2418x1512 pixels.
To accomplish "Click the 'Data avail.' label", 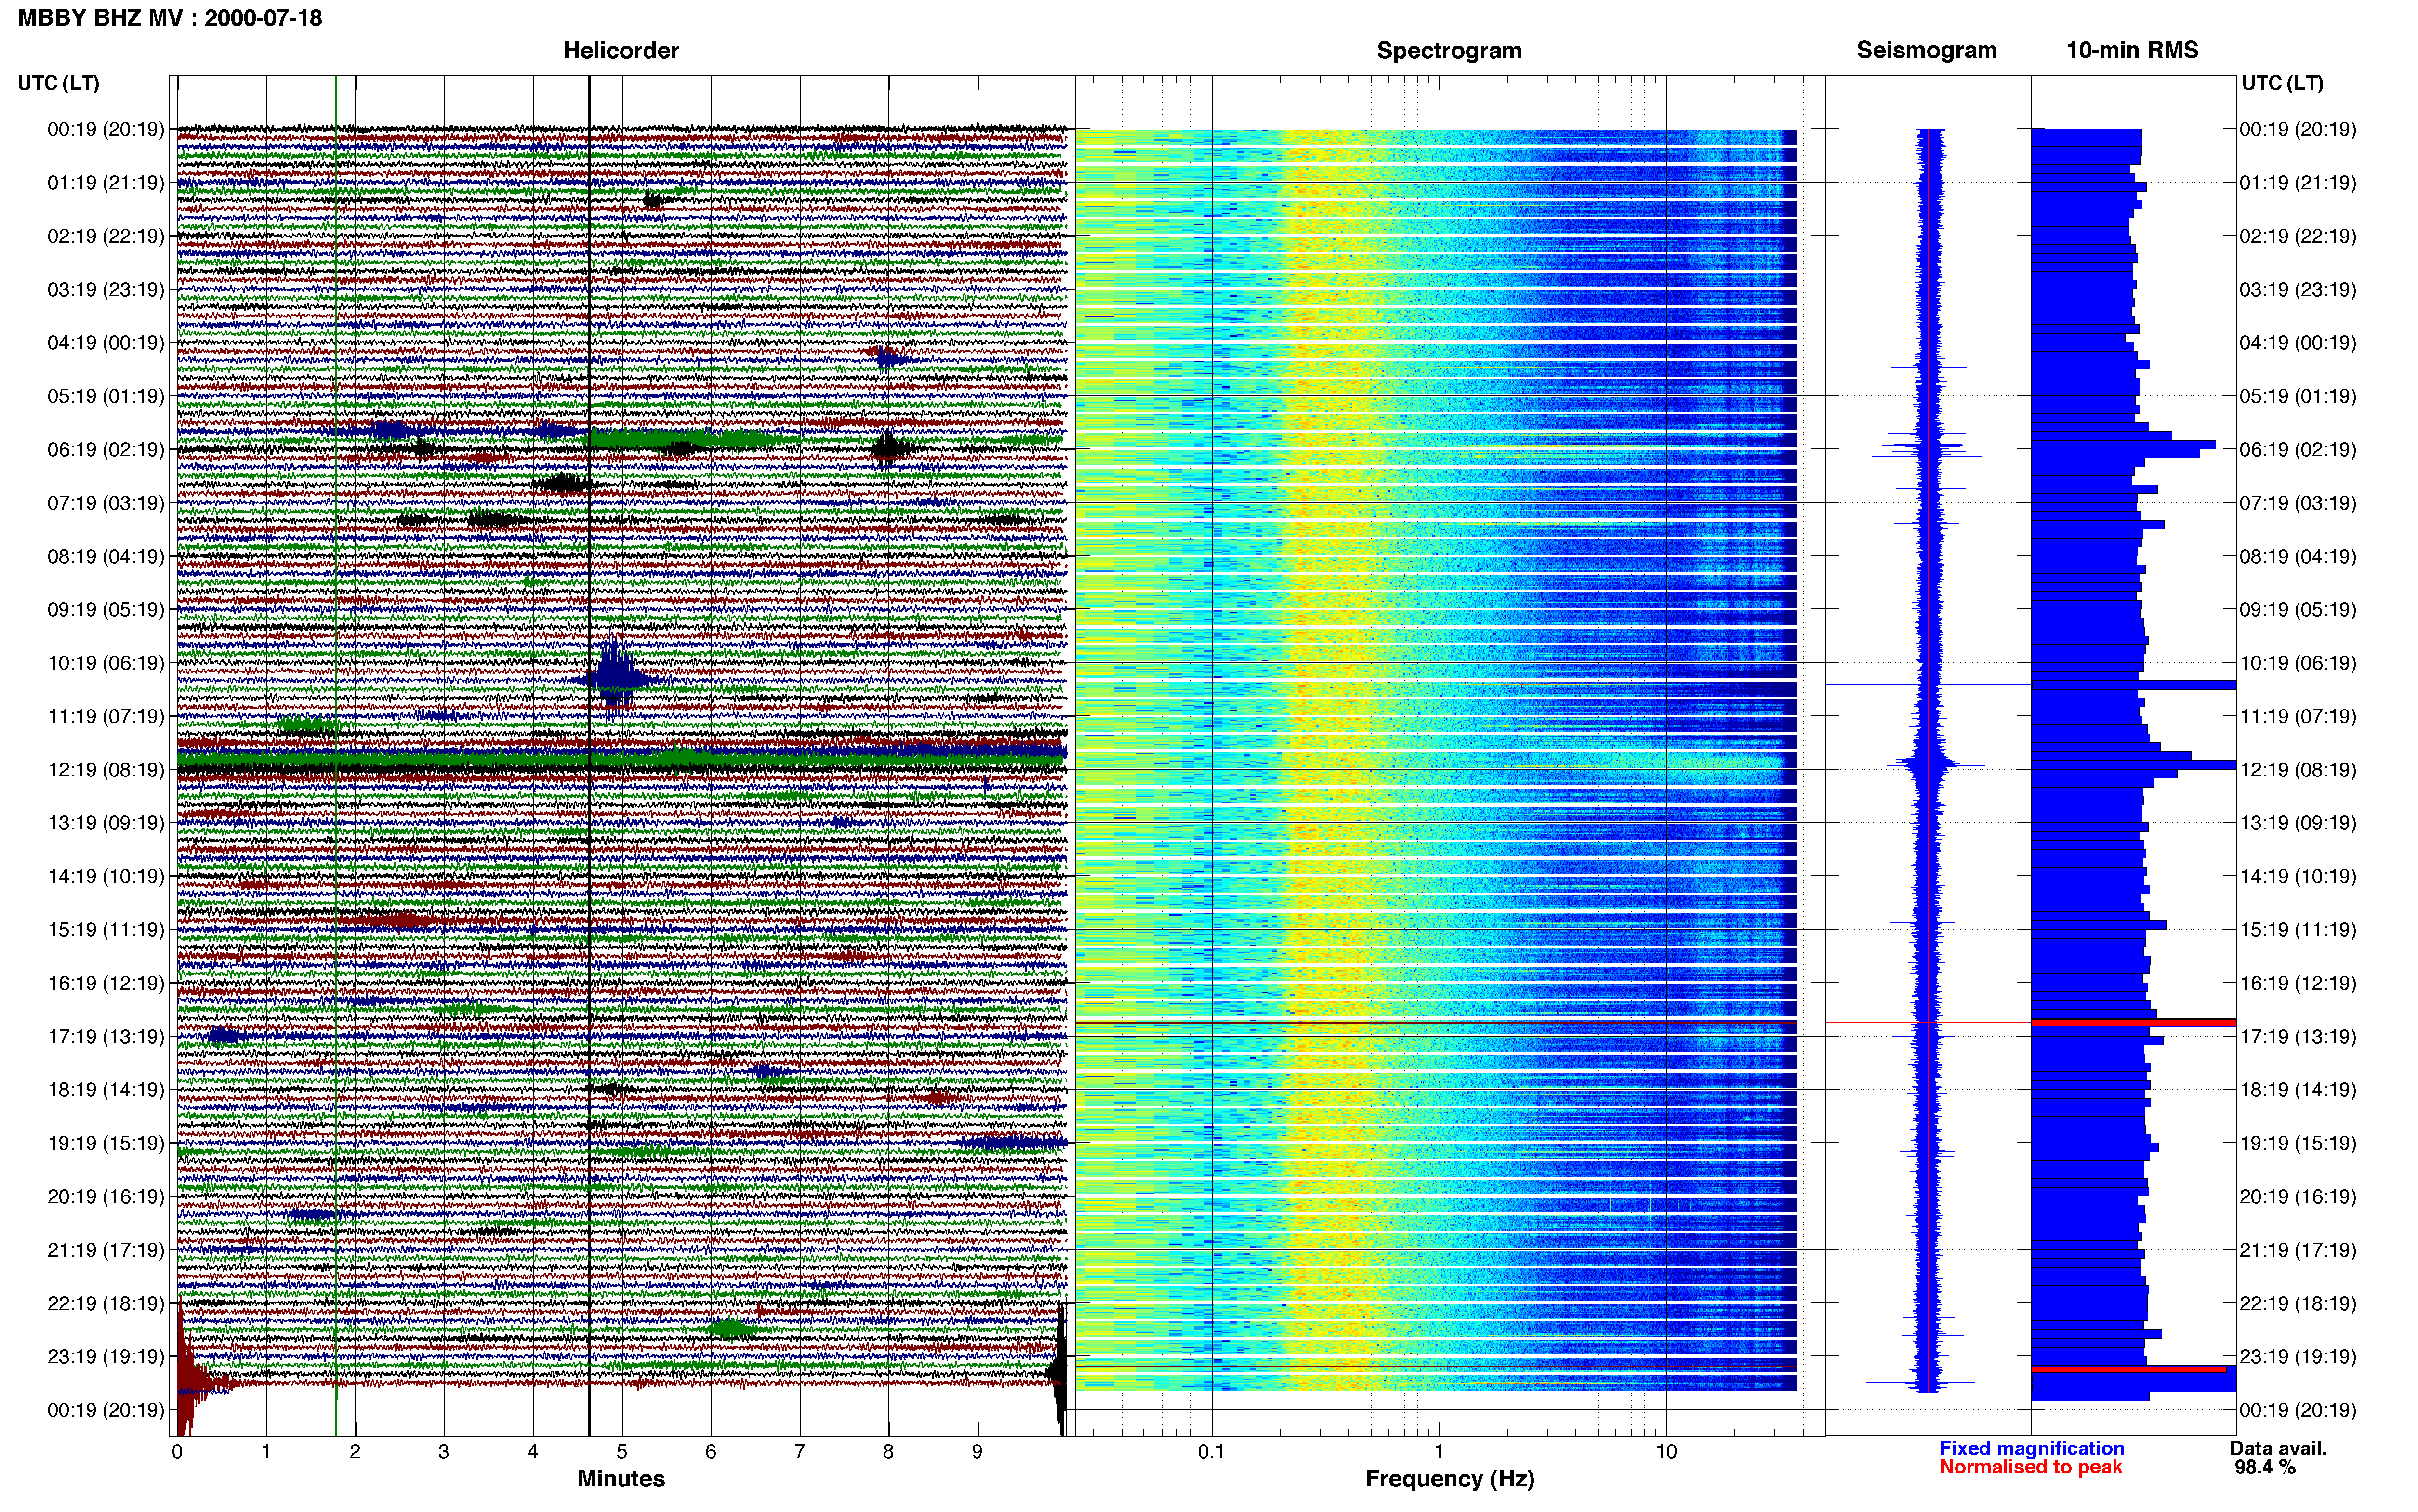I will 2278,1448.
